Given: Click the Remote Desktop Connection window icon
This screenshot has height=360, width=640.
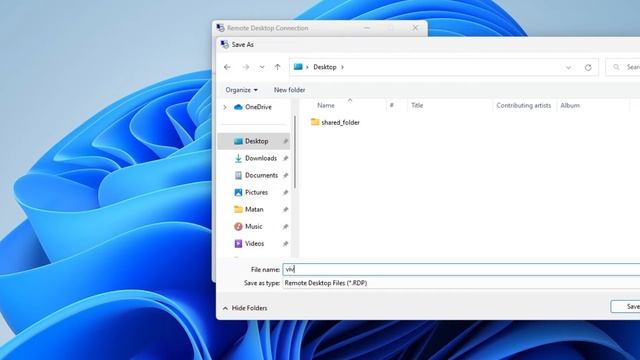Looking at the screenshot, I should pos(220,28).
